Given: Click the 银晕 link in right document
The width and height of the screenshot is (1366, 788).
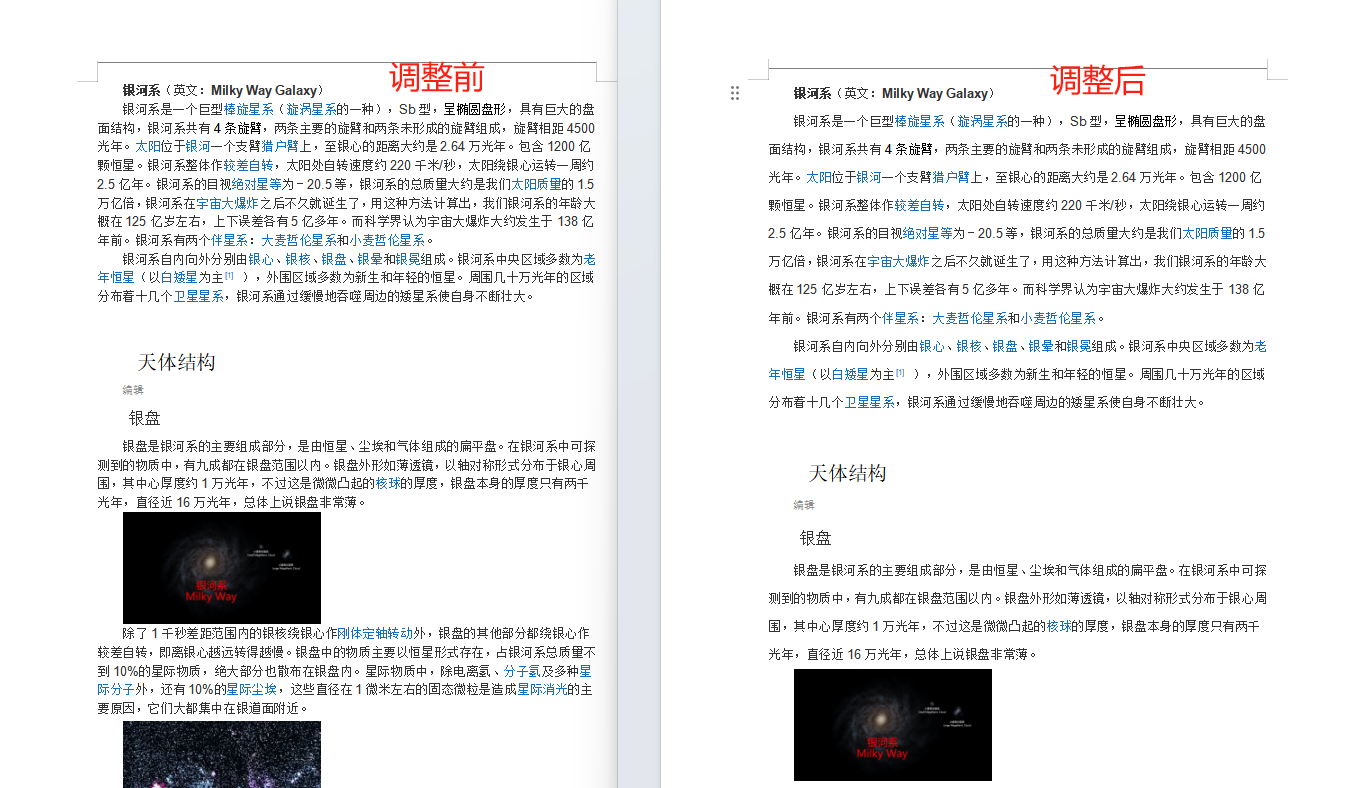Looking at the screenshot, I should 1041,346.
